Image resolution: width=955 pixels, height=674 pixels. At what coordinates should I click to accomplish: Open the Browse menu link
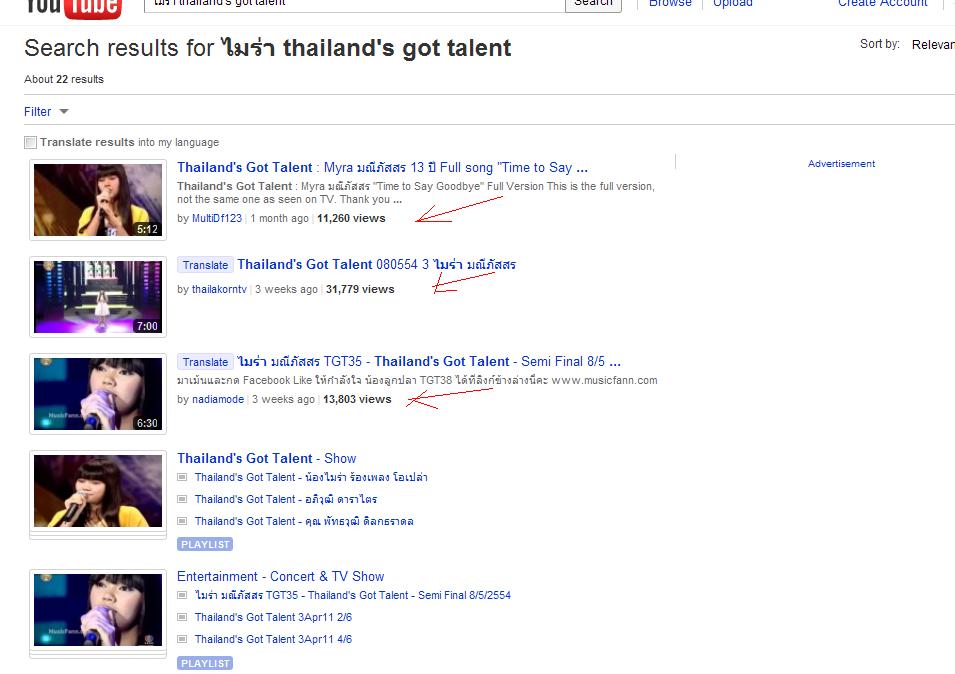670,4
